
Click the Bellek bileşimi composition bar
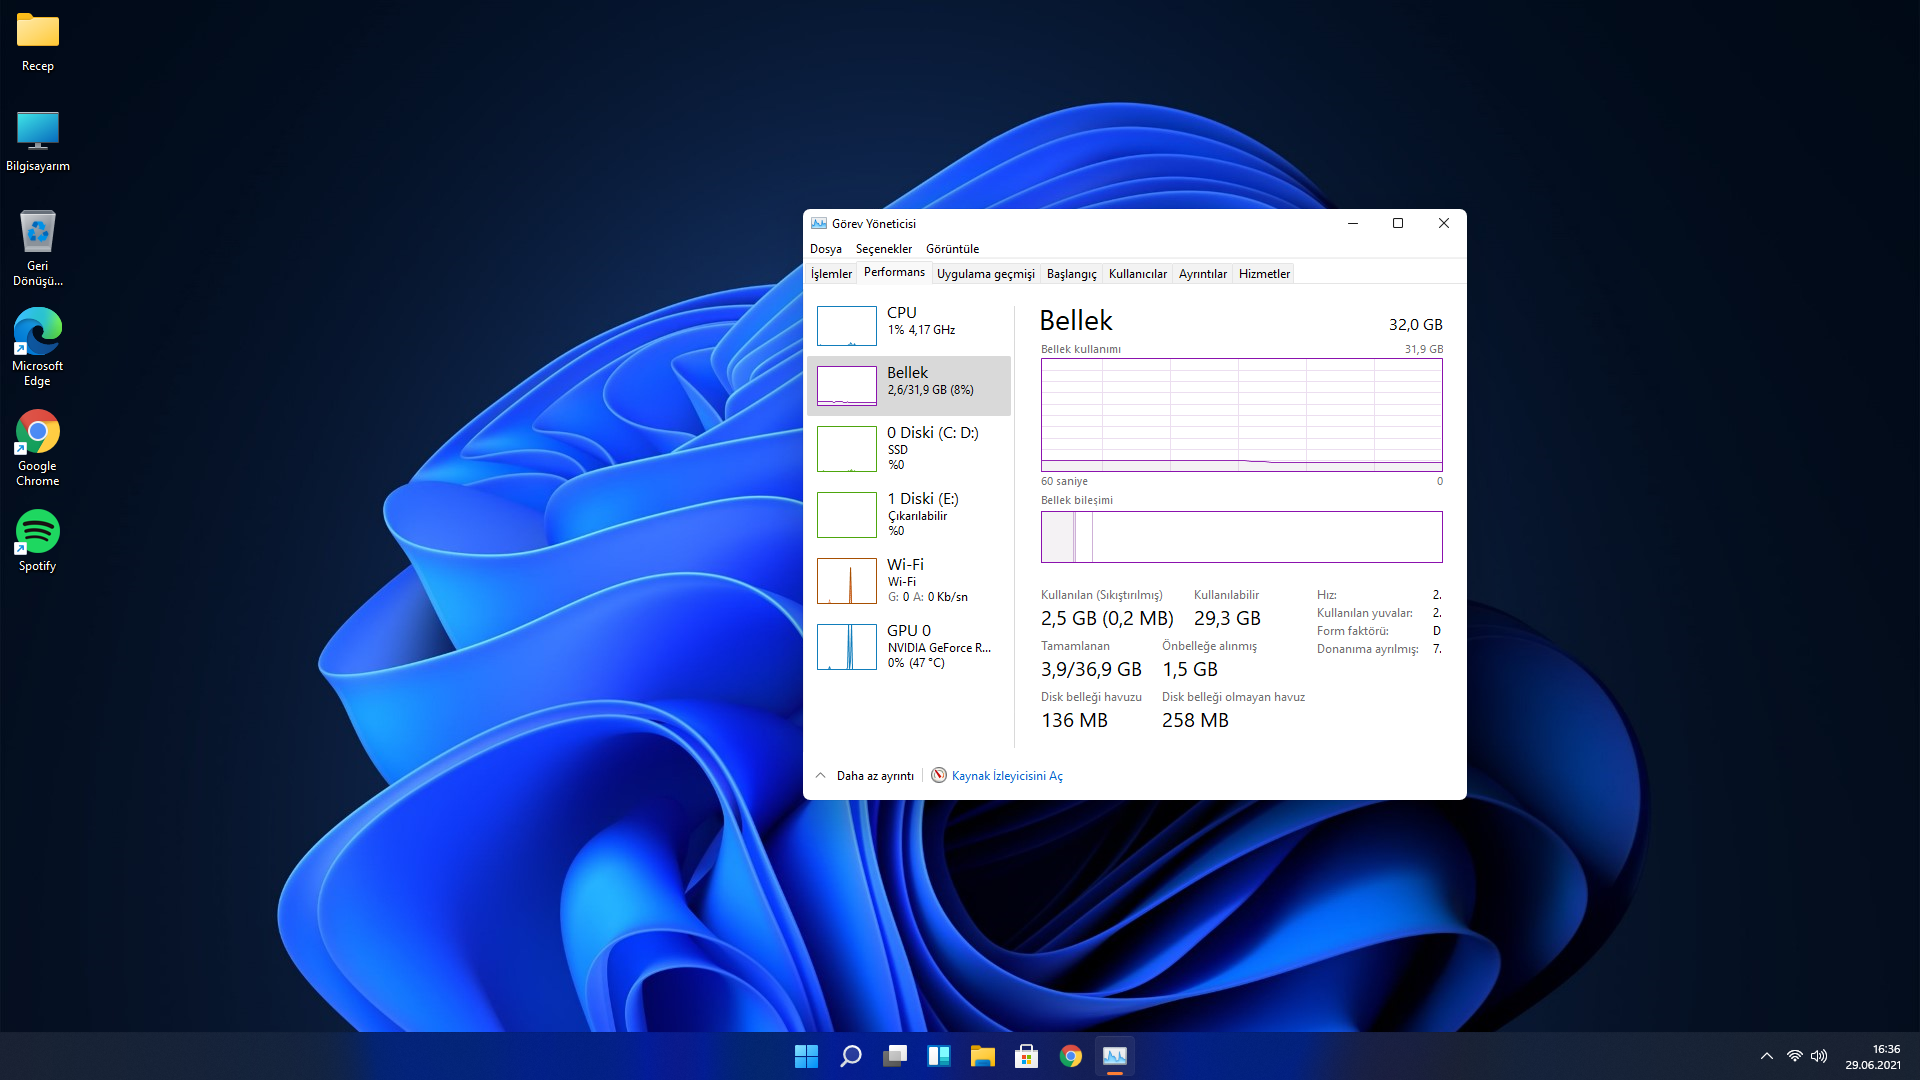[x=1241, y=537]
